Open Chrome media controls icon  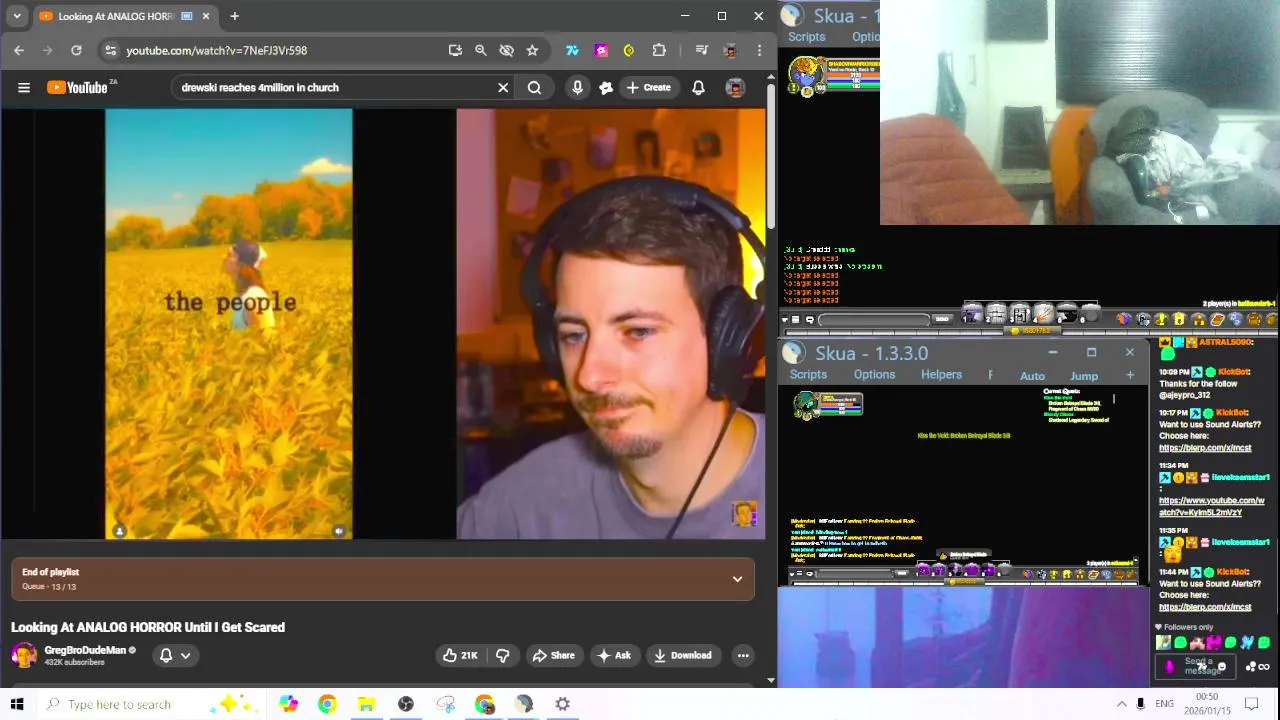pyautogui.click(x=702, y=50)
